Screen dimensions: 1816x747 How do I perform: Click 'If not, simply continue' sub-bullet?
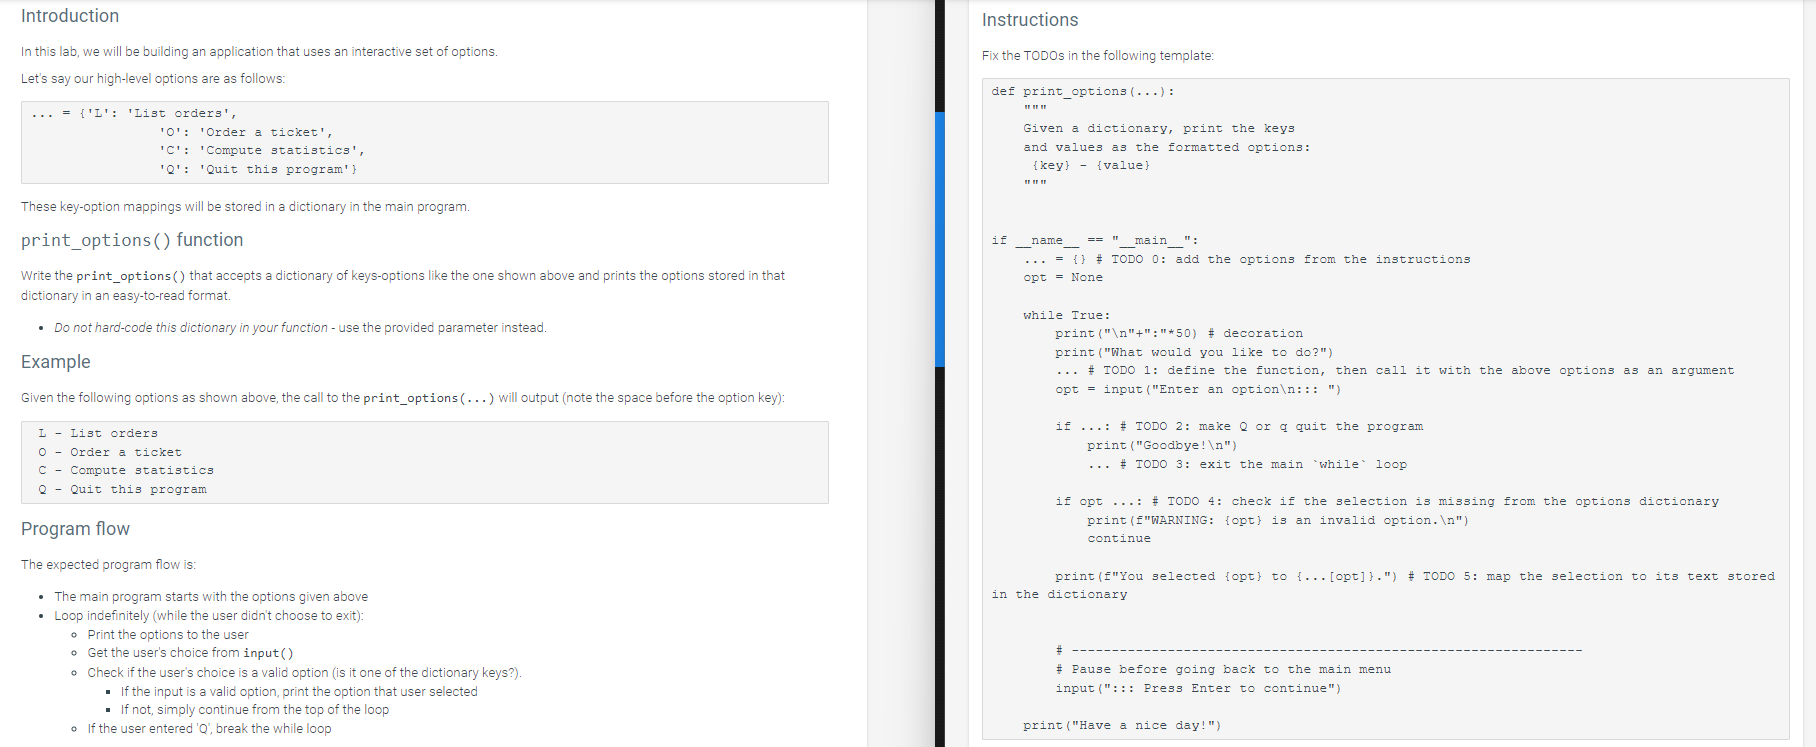pyautogui.click(x=255, y=710)
